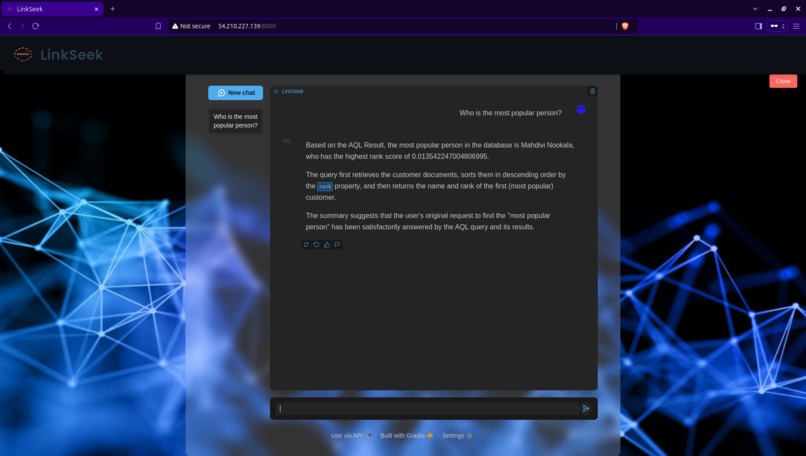Like the response with thumbs-up
Viewport: 806px width, 456px height.
pyautogui.click(x=327, y=245)
